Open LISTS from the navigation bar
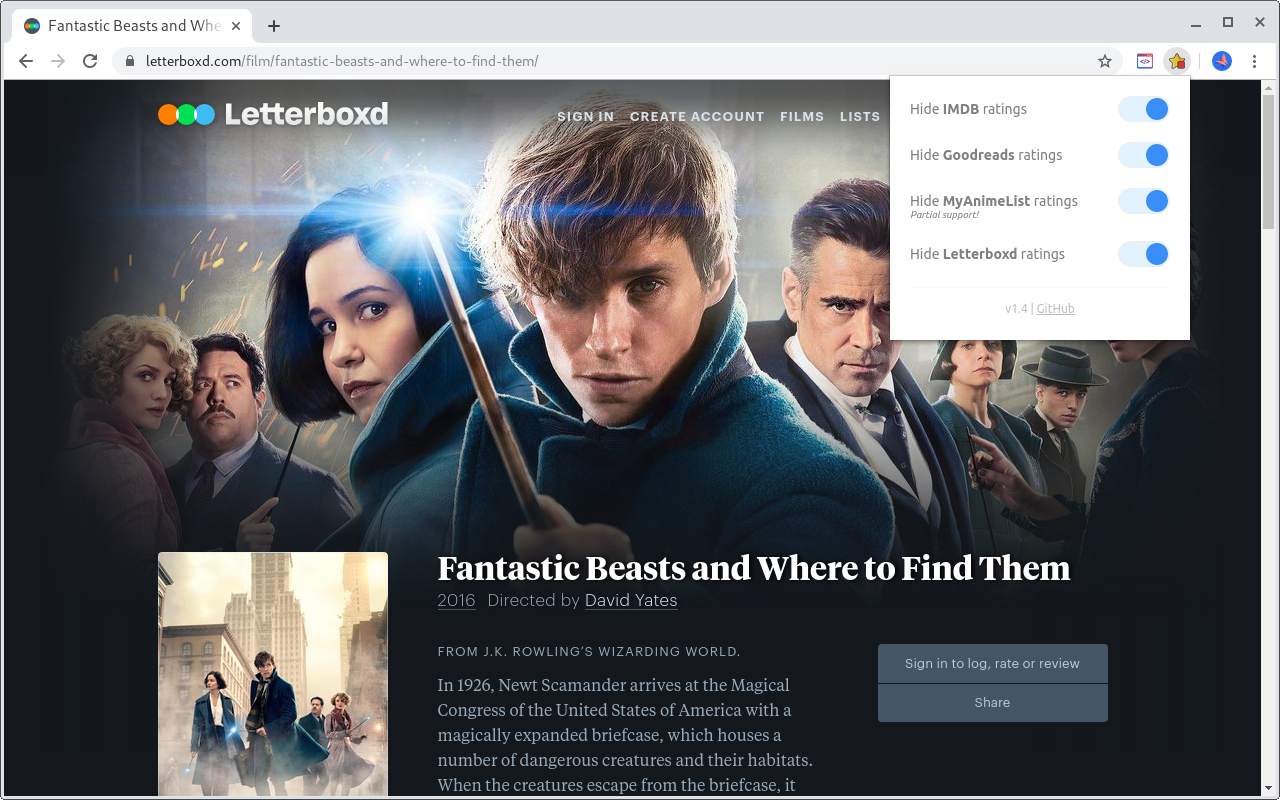This screenshot has width=1280, height=800. 860,116
